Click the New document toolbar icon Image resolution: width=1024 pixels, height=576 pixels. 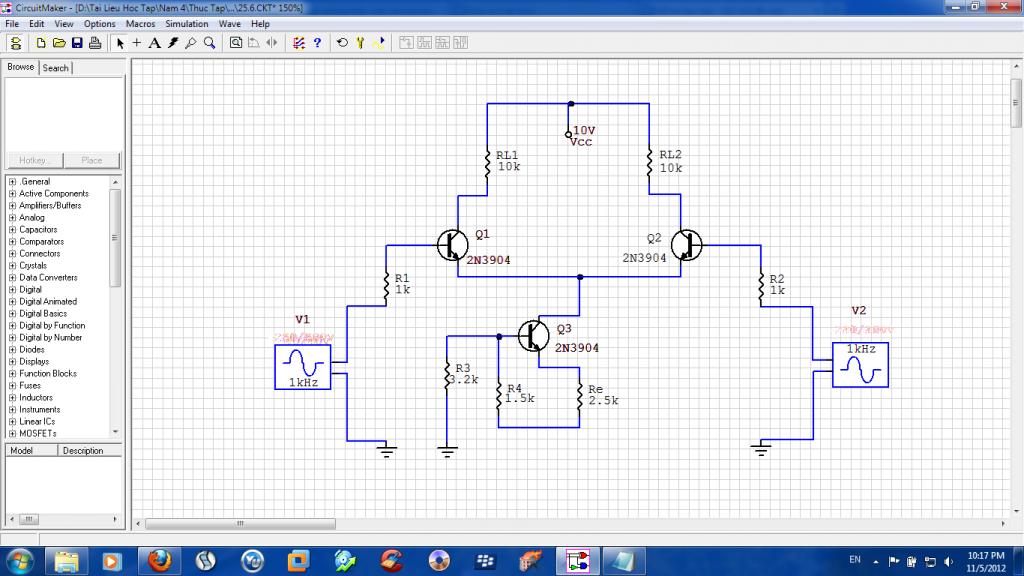coord(41,43)
